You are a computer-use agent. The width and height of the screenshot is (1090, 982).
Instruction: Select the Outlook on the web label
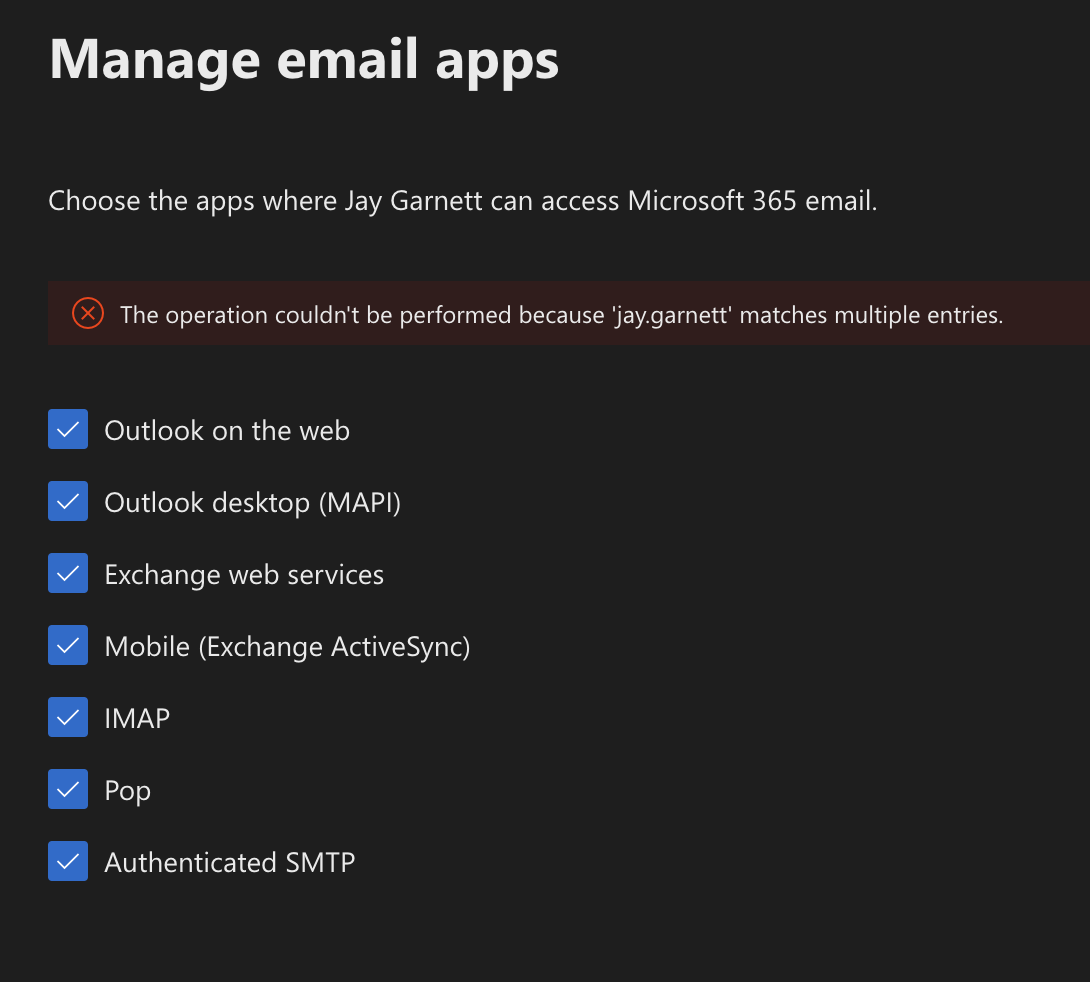pyautogui.click(x=226, y=430)
